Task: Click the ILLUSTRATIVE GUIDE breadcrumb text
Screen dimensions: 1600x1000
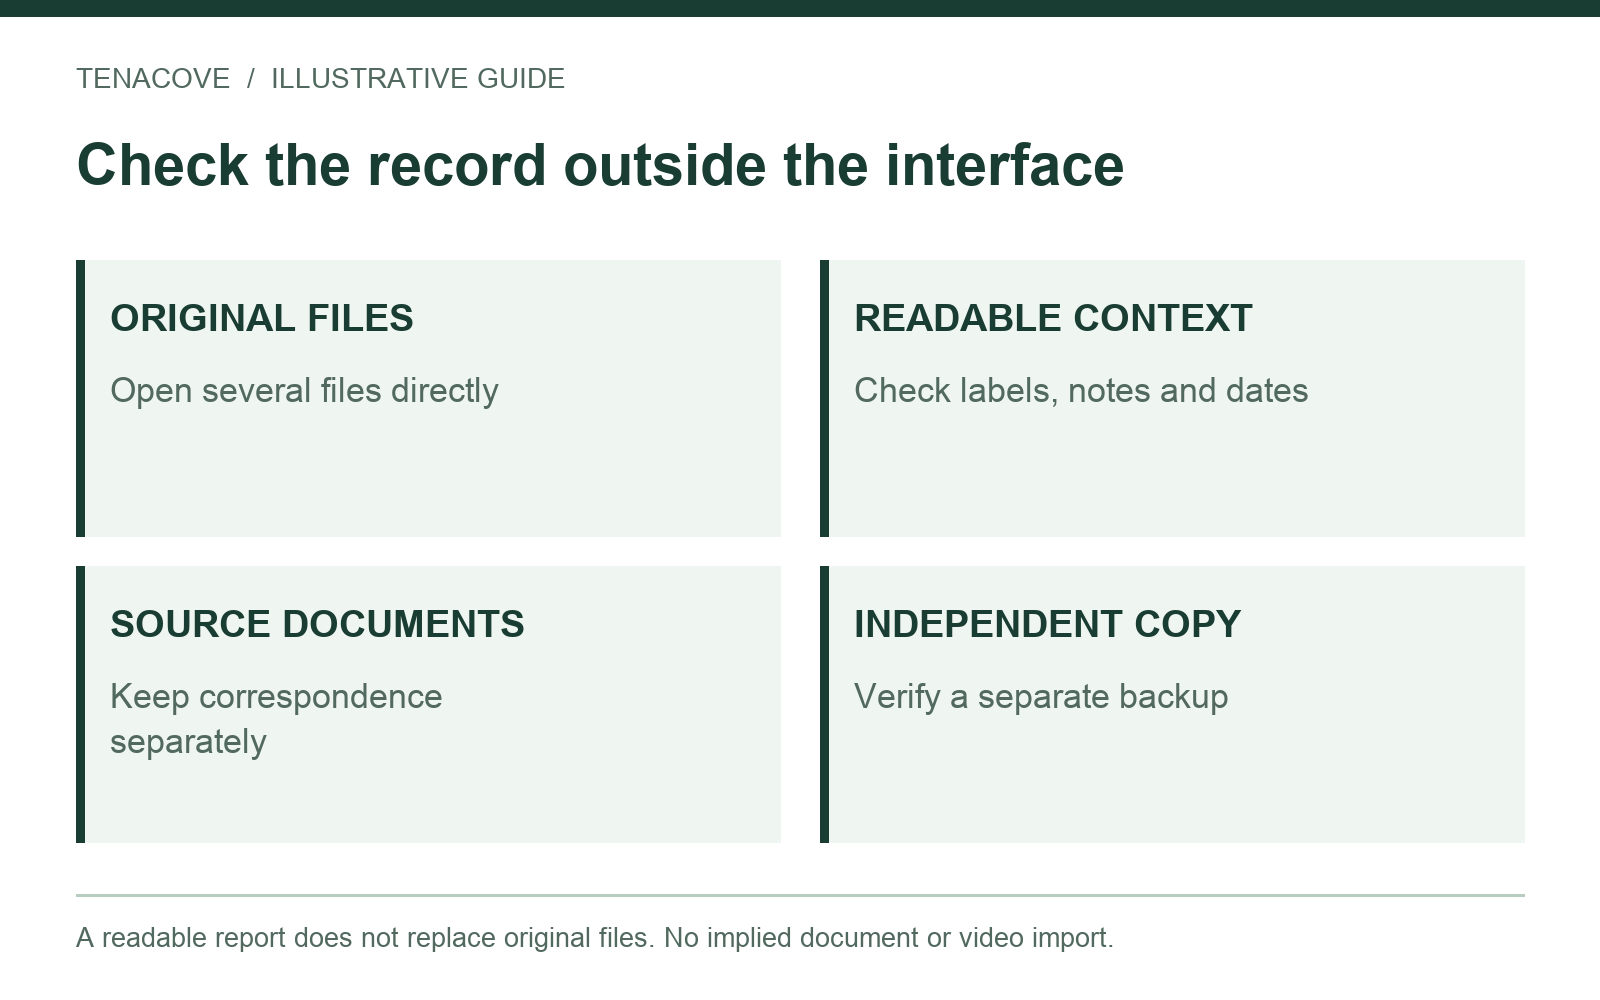Action: coord(418,79)
